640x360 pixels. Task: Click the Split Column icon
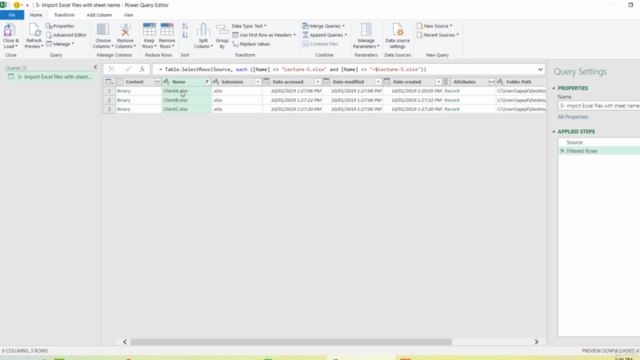pos(203,30)
